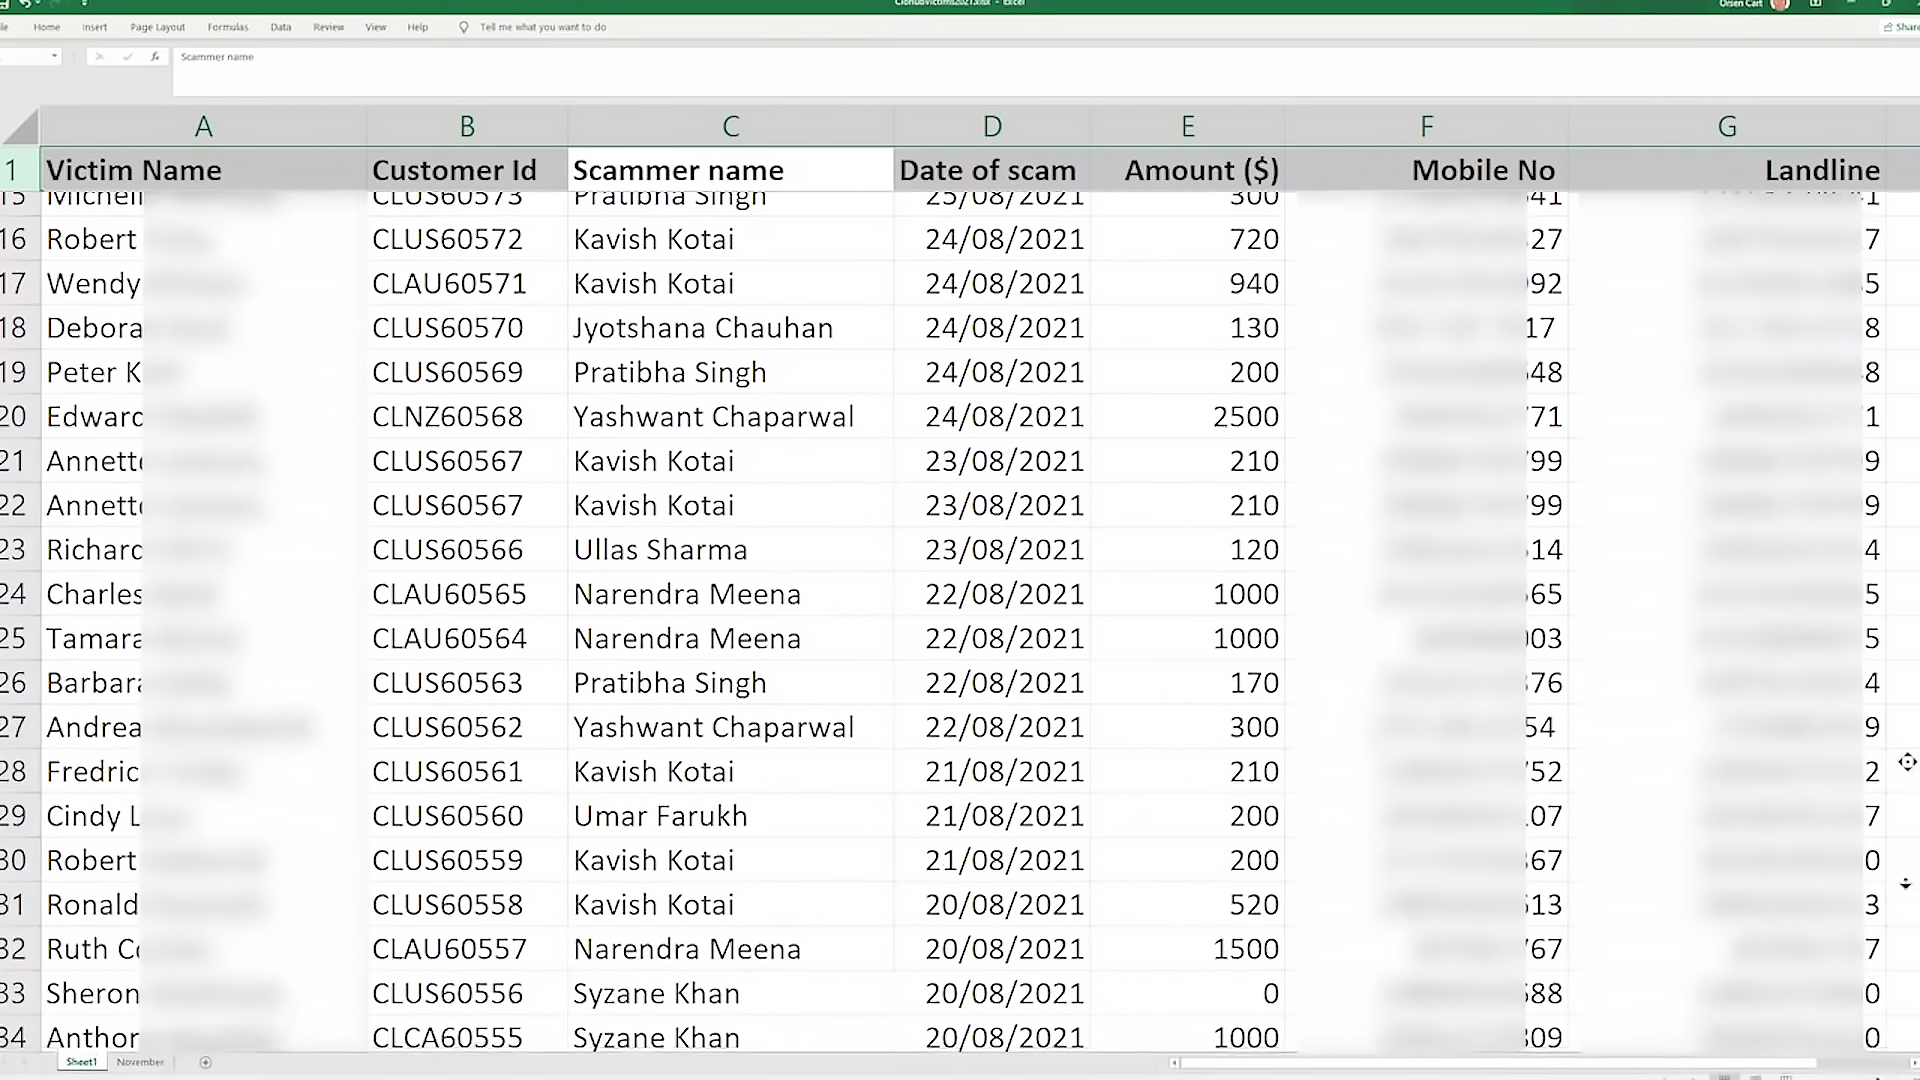
Task: Click the Undo arrow in title bar
Action: (x=25, y=4)
